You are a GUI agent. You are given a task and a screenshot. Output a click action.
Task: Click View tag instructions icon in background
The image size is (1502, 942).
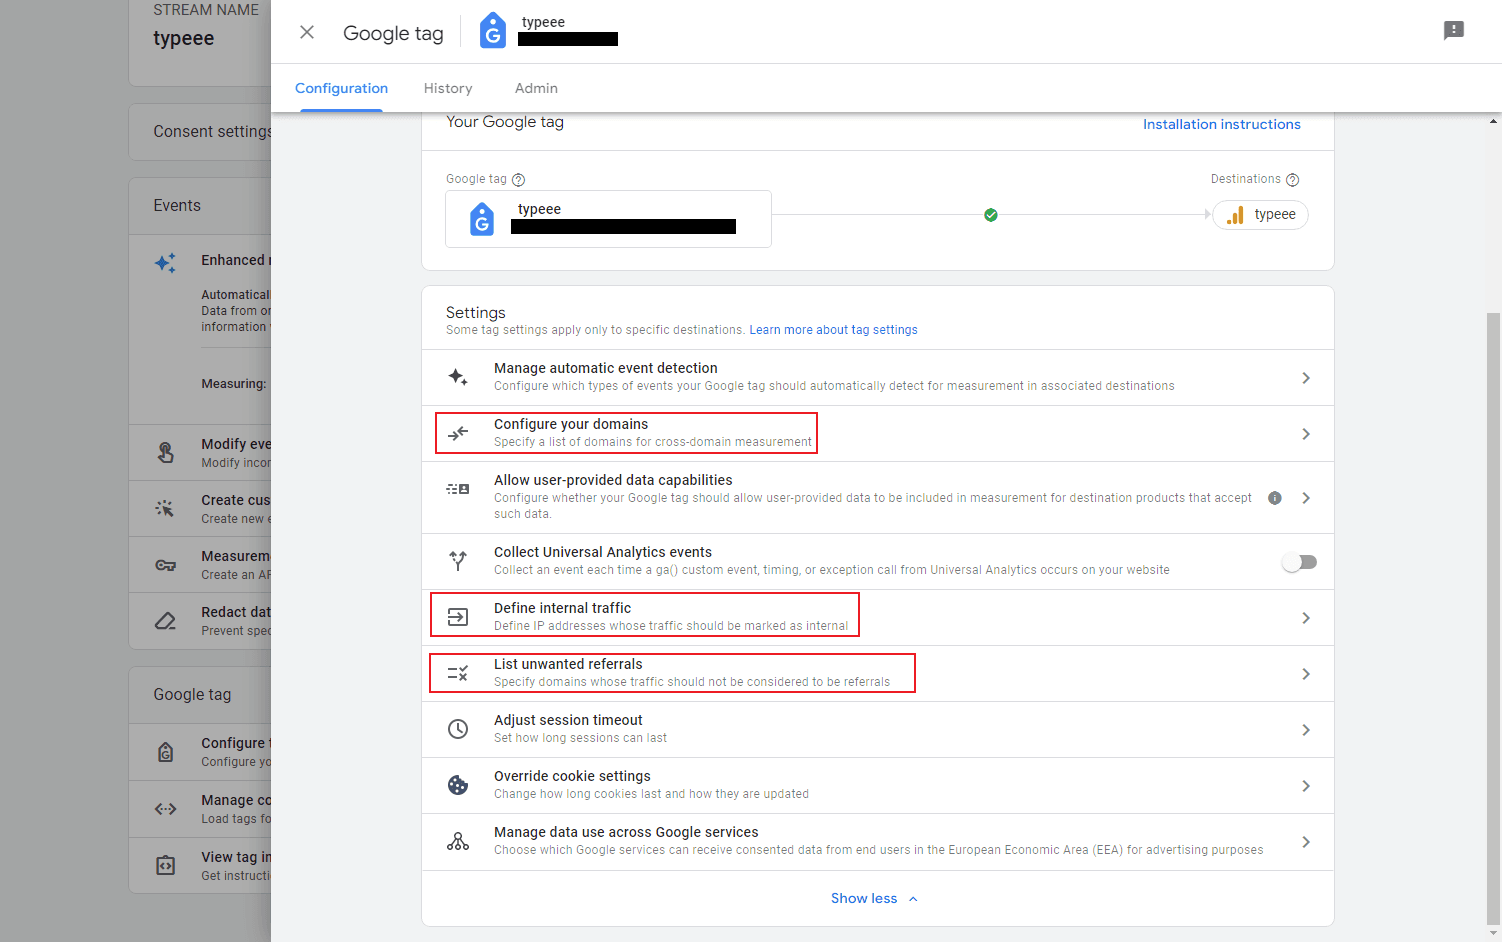click(165, 865)
